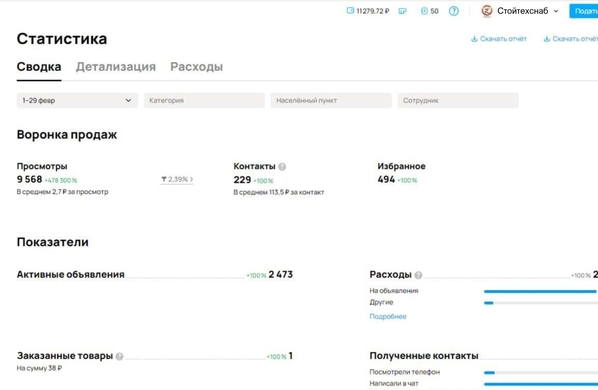
Task: Click the Сотрудник filter field
Action: (x=458, y=100)
